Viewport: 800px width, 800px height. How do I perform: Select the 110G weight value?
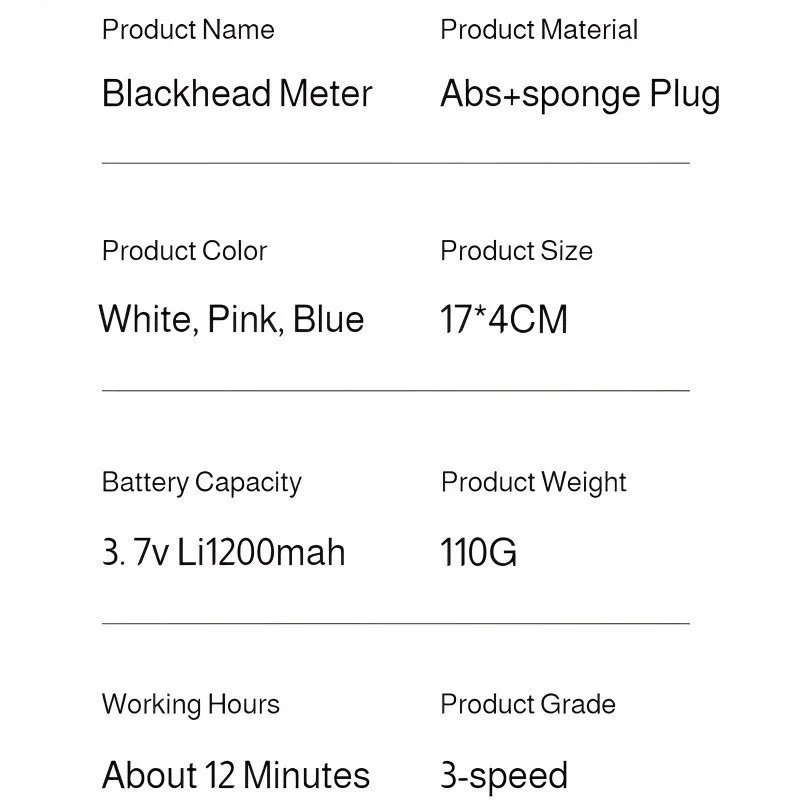[479, 552]
